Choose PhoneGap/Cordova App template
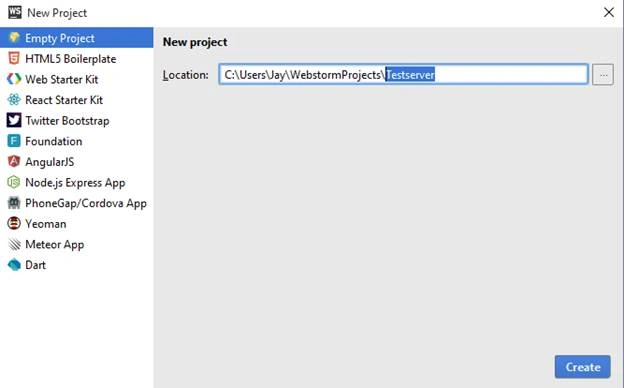Image resolution: width=624 pixels, height=388 pixels. point(76,203)
